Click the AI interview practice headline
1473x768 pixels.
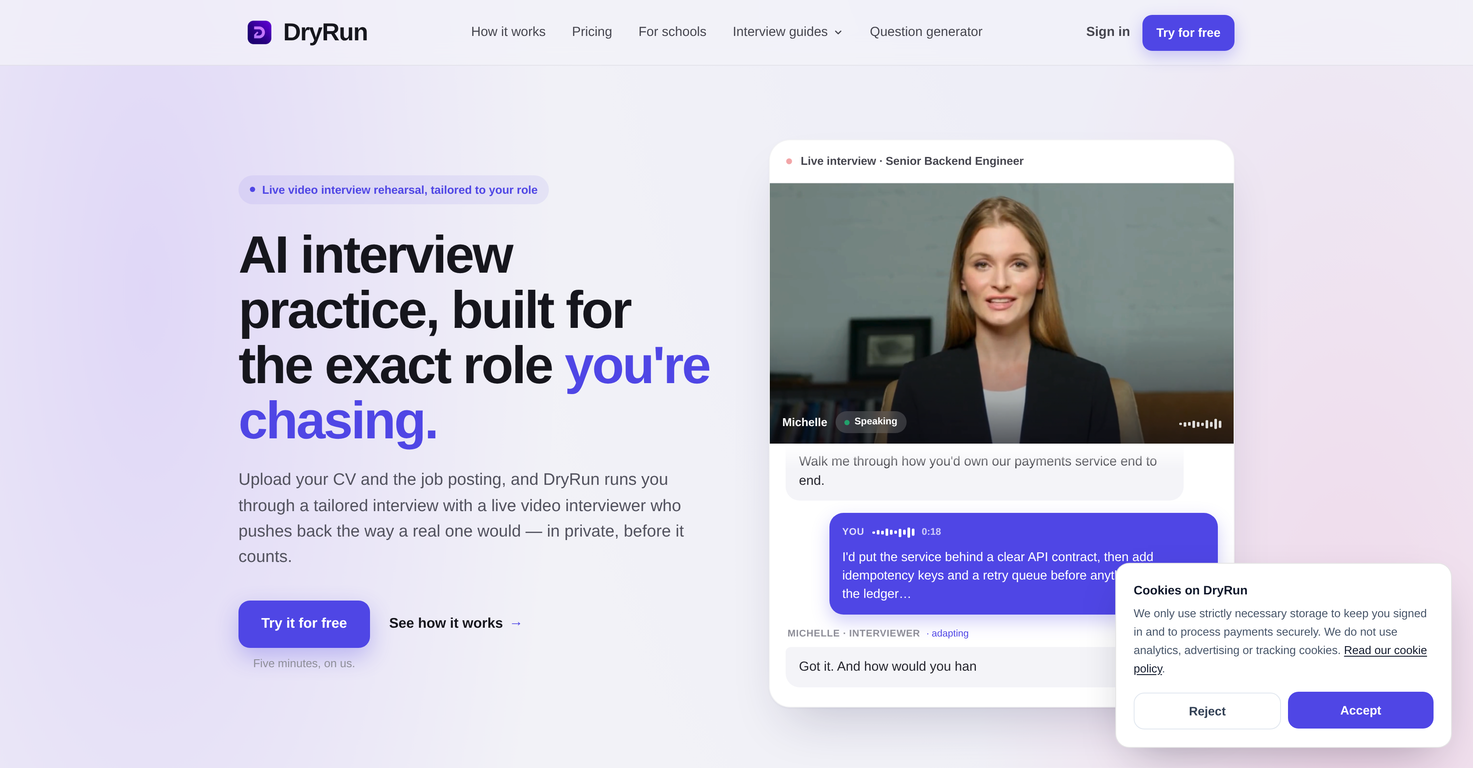click(474, 337)
